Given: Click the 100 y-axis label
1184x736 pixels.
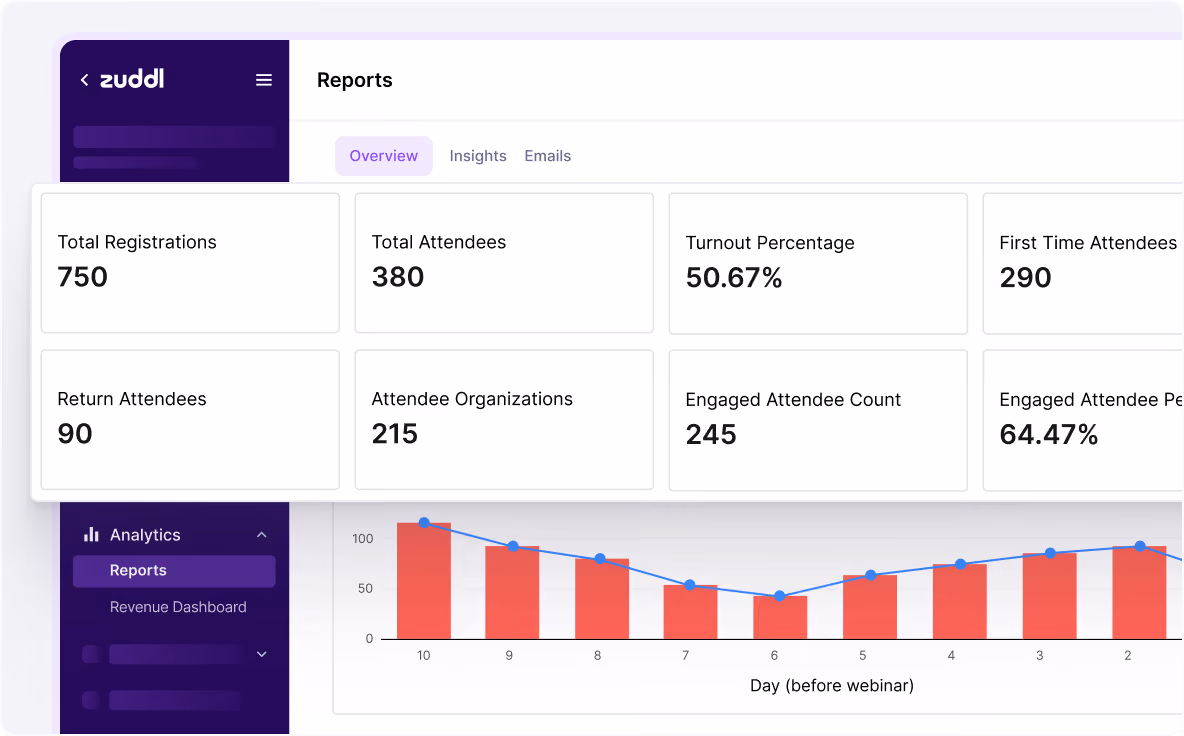Looking at the screenshot, I should coord(362,539).
